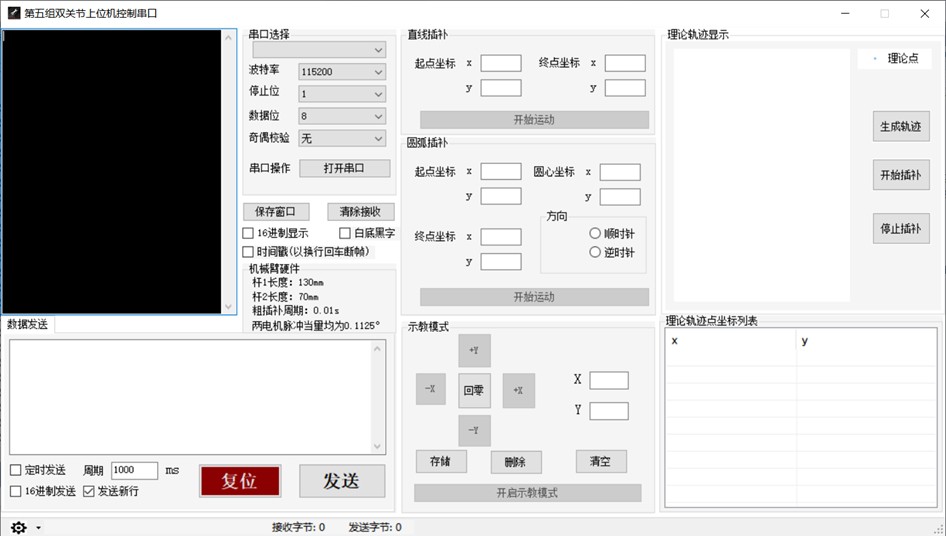This screenshot has height=536, width=946.
Task: Click the 发送字节: 0 status text
Action: tap(375, 528)
